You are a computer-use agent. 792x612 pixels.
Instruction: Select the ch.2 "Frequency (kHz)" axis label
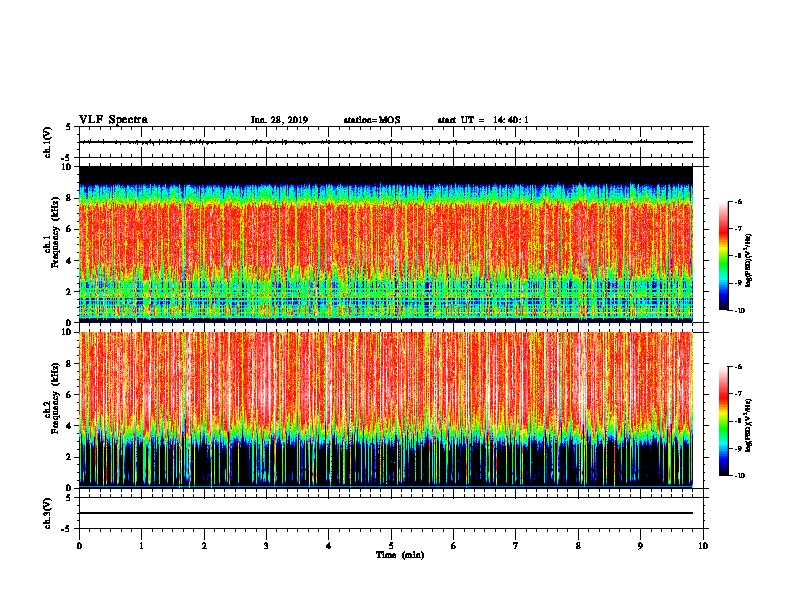pyautogui.click(x=56, y=398)
